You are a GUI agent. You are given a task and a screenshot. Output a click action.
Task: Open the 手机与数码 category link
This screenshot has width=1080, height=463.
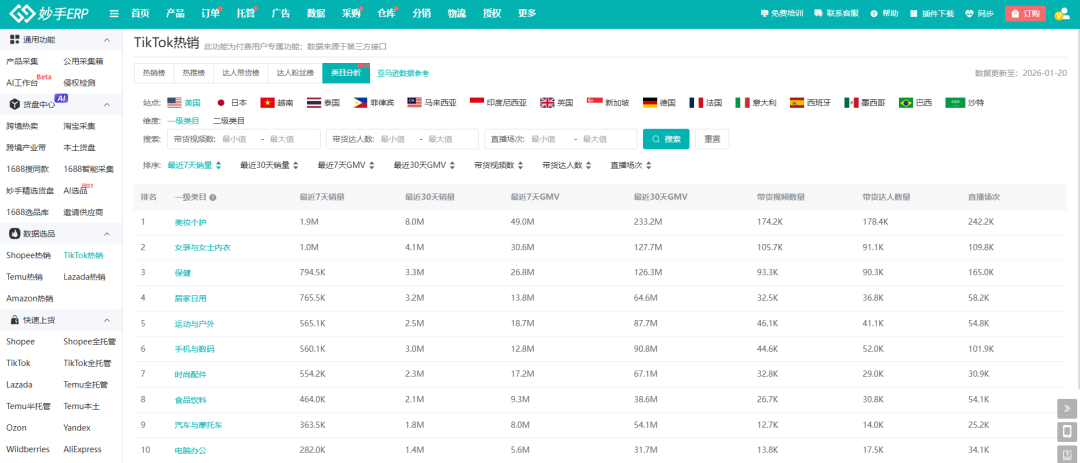tap(194, 349)
